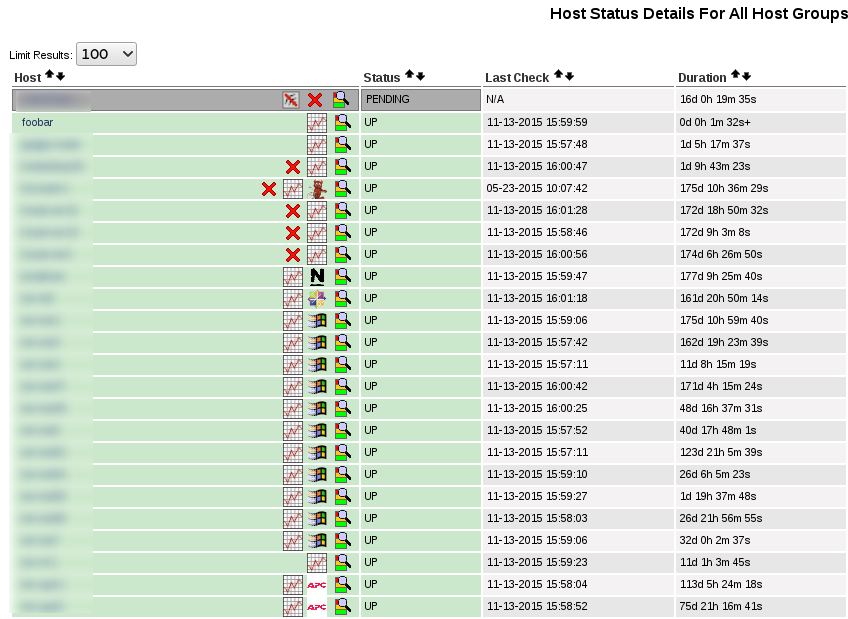
Task: Click the black N logo icon
Action: [317, 276]
